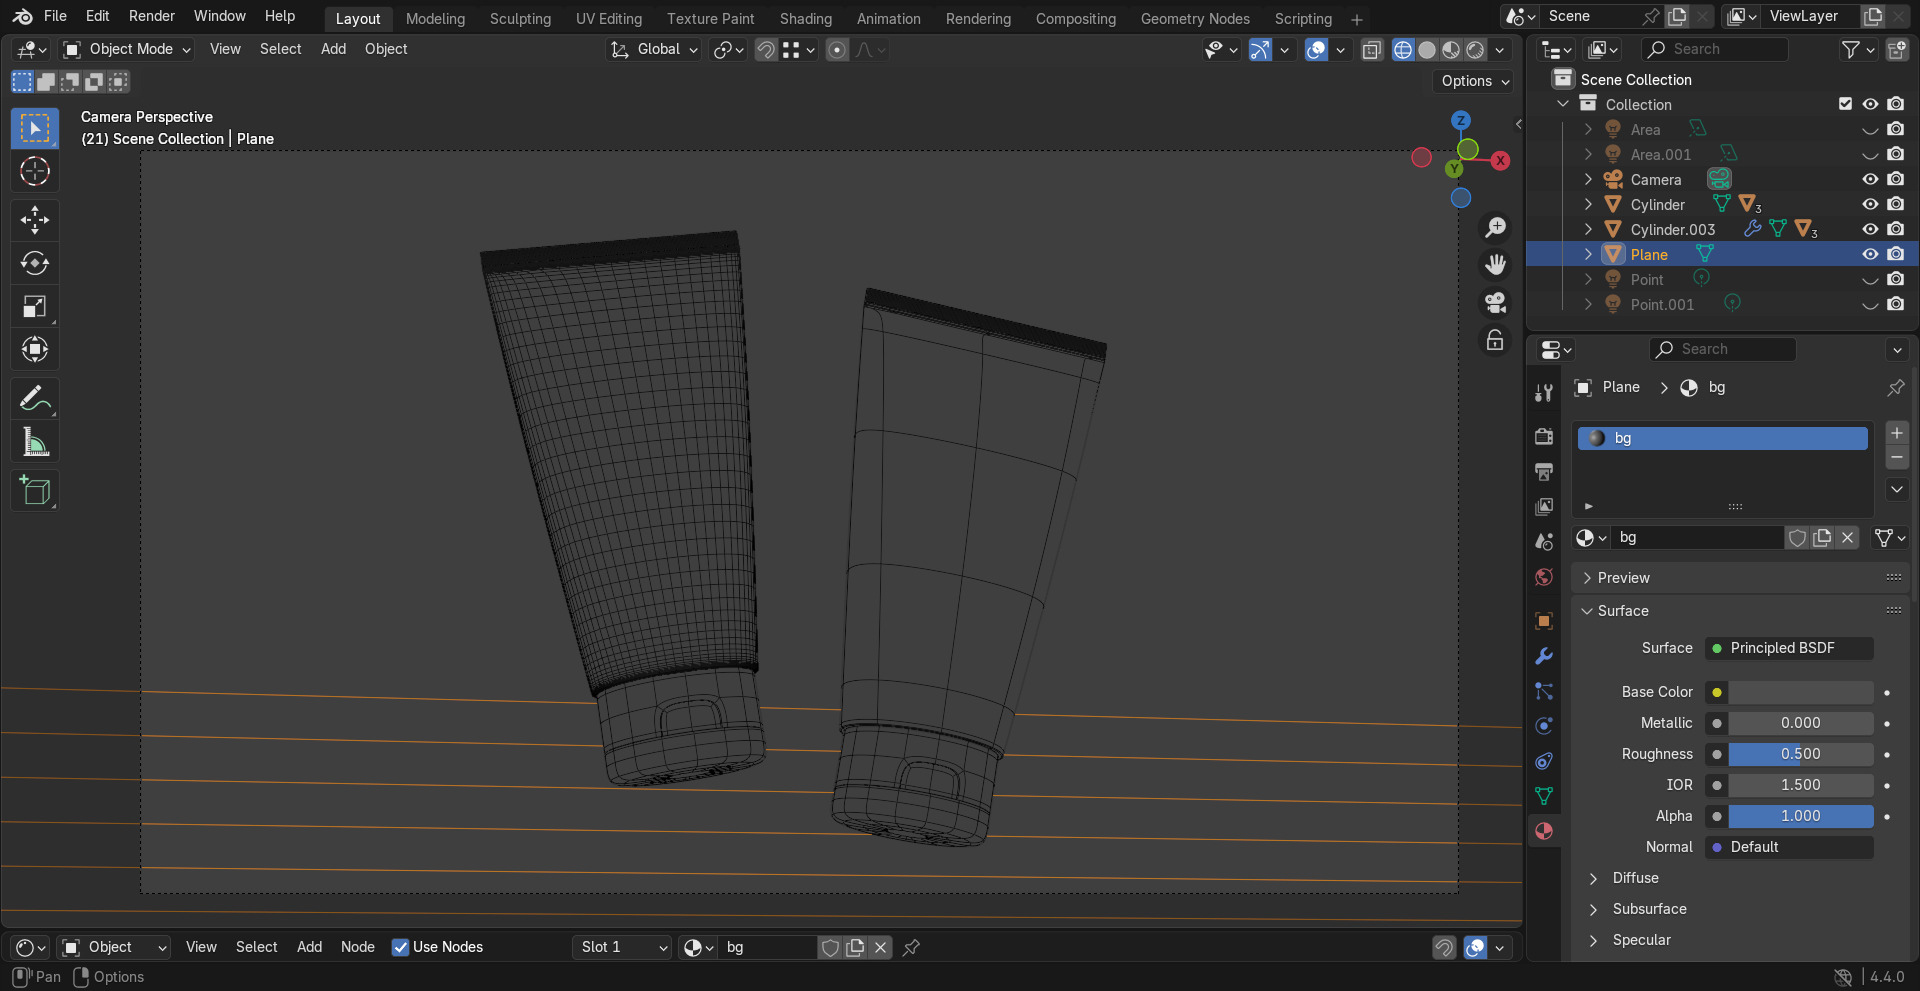The height and width of the screenshot is (991, 1920).
Task: Show the Area light in viewport
Action: (1870, 129)
